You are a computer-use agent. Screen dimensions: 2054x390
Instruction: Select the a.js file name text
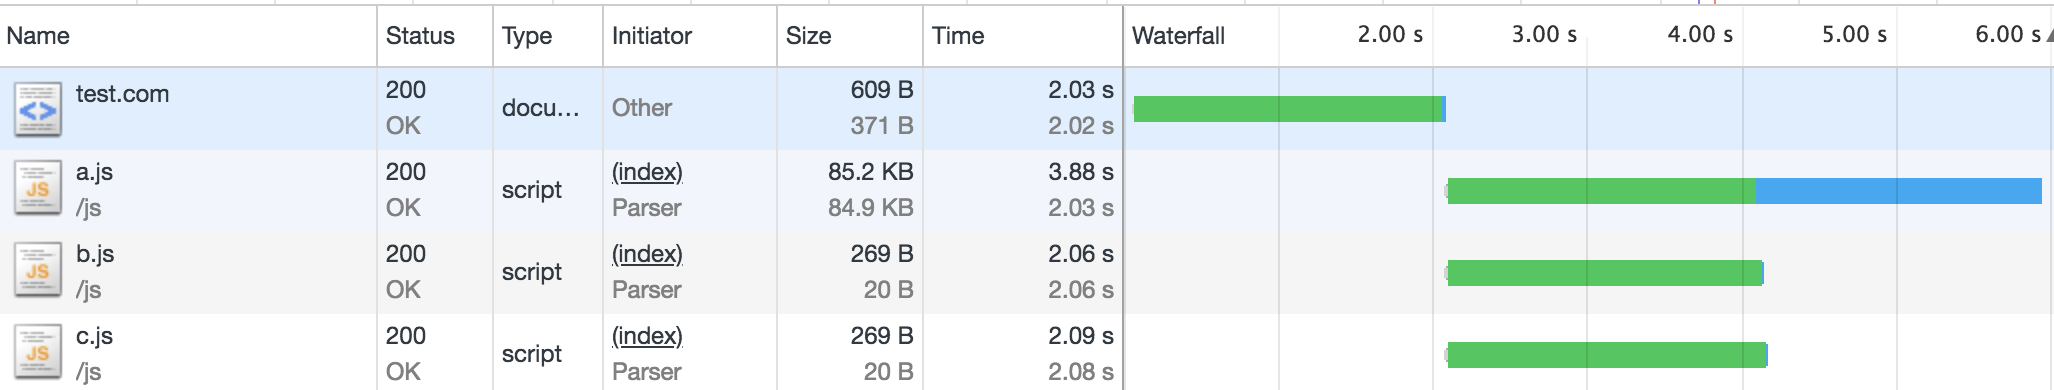coord(94,172)
